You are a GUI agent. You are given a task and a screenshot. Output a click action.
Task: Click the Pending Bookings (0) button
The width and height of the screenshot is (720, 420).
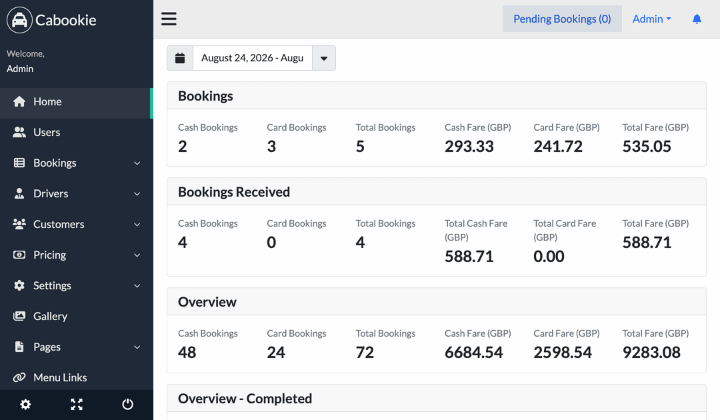pyautogui.click(x=562, y=19)
